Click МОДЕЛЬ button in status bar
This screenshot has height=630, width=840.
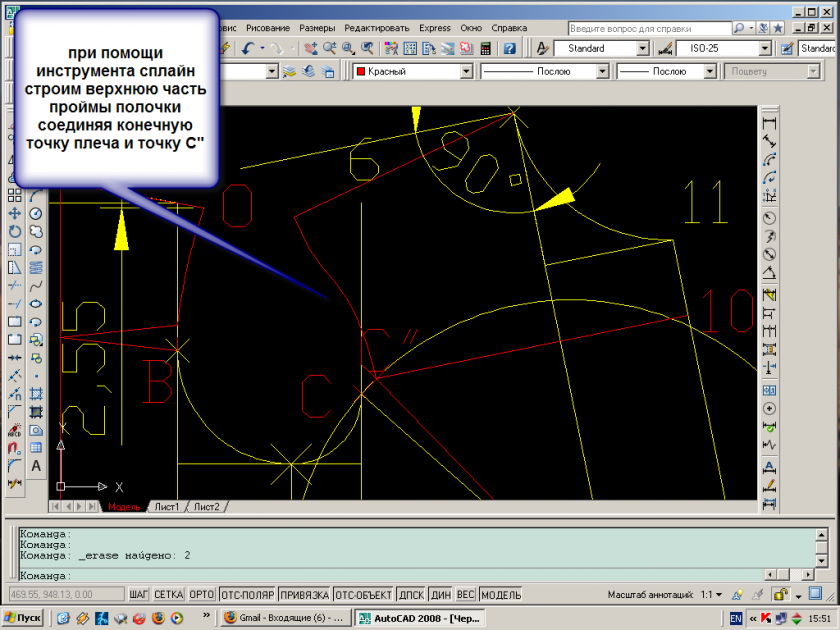tap(501, 595)
